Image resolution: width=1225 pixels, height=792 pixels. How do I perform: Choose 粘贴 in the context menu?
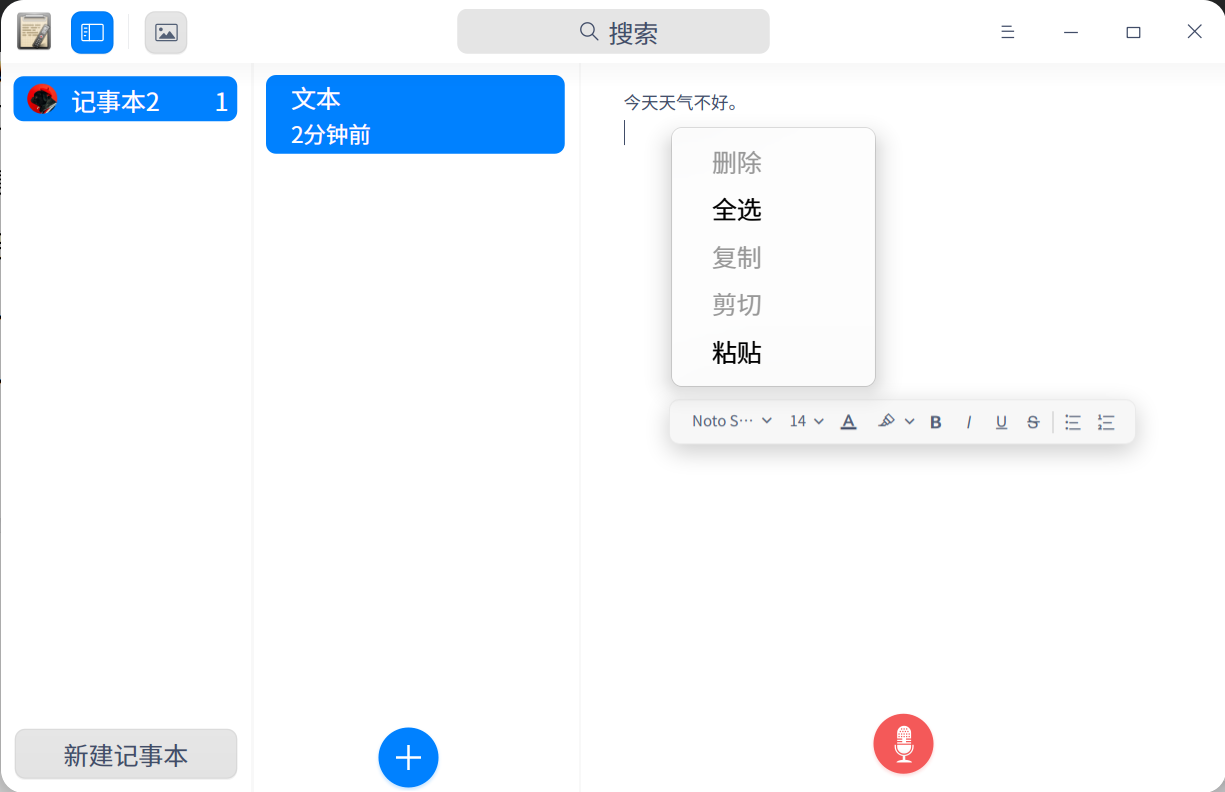773,353
